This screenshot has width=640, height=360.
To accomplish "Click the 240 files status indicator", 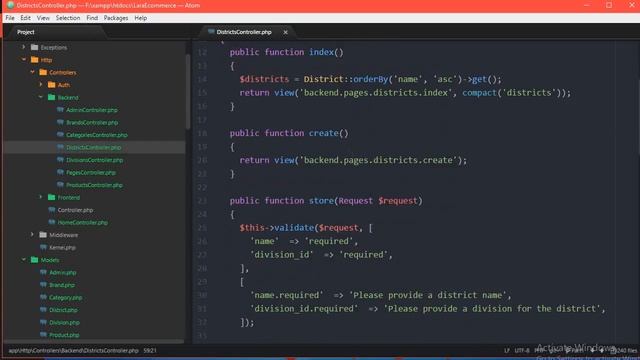I will pyautogui.click(x=624, y=350).
